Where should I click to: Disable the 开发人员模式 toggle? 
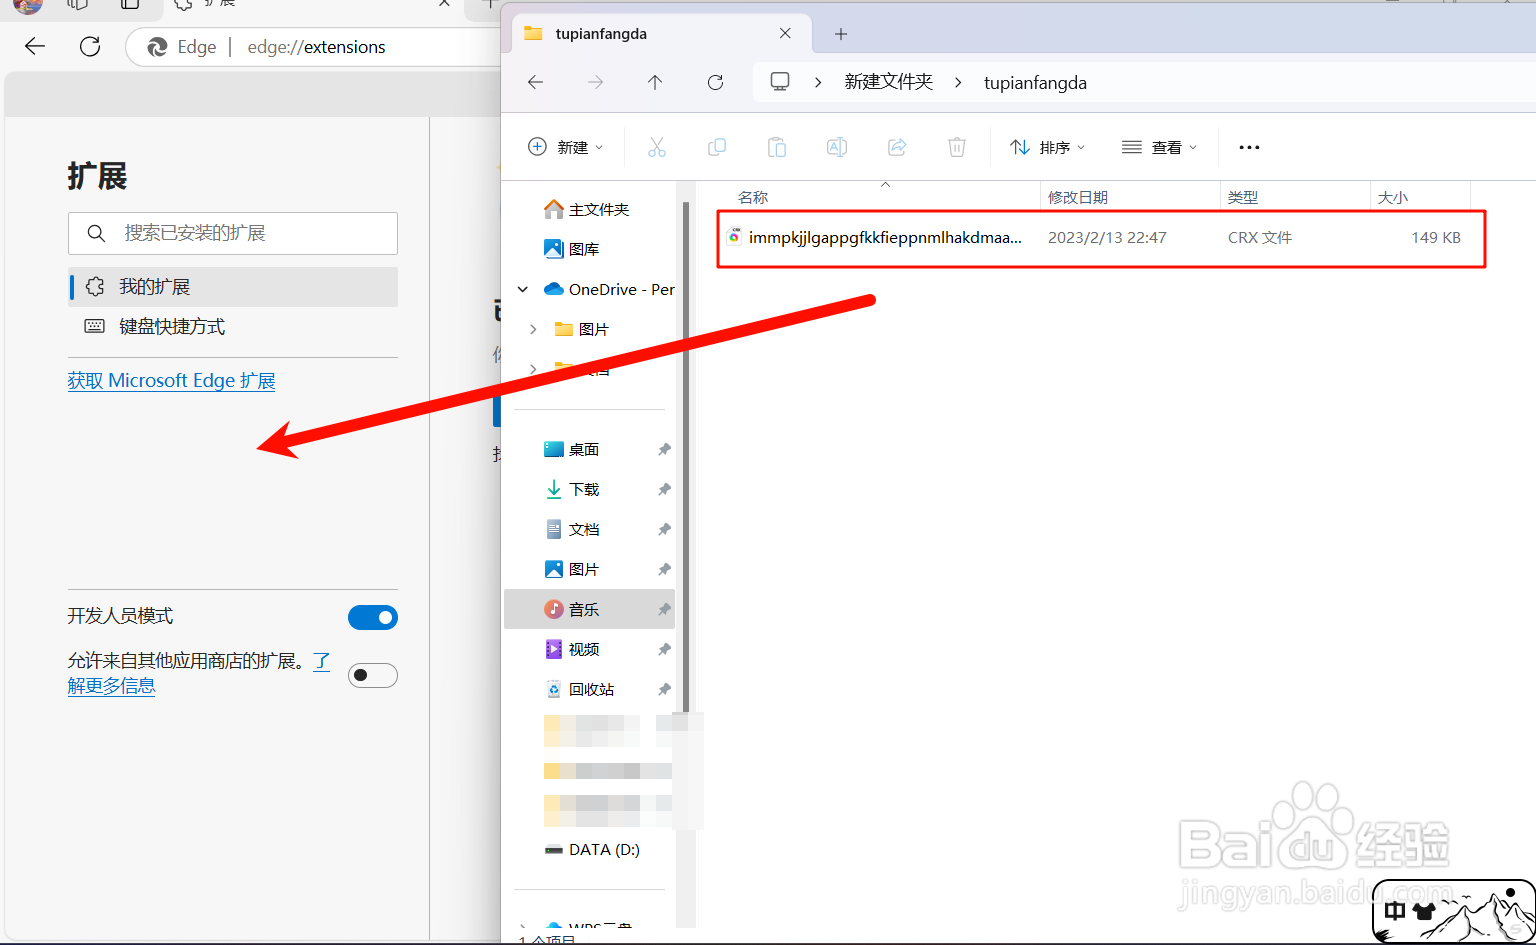point(372,617)
